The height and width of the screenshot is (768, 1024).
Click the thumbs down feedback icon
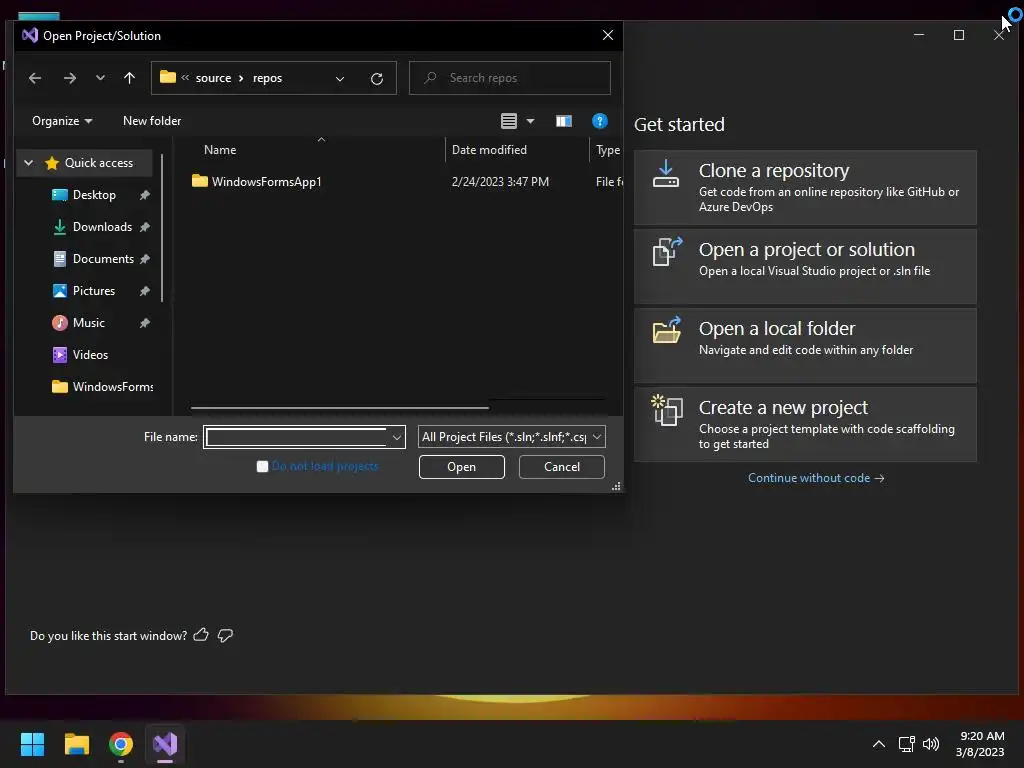[225, 635]
